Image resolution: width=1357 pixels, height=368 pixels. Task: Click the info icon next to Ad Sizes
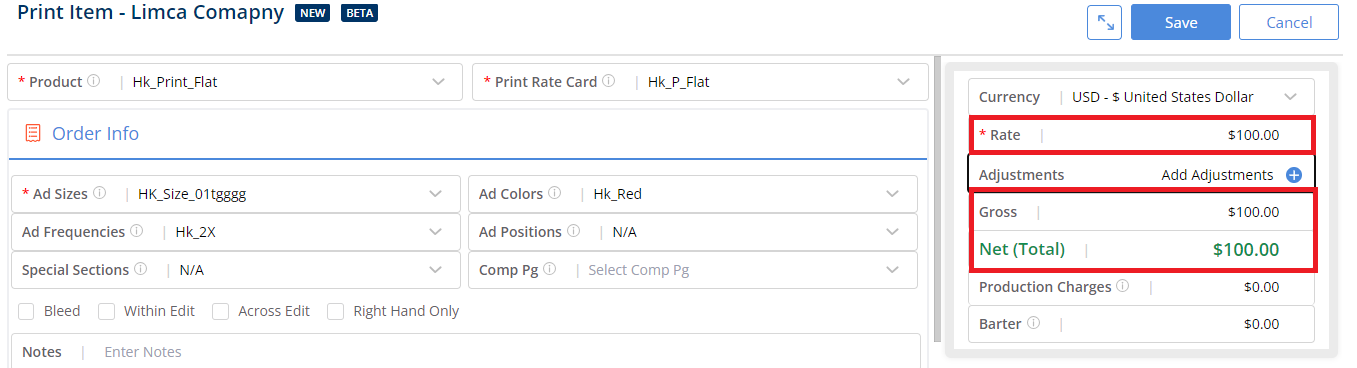coord(98,194)
